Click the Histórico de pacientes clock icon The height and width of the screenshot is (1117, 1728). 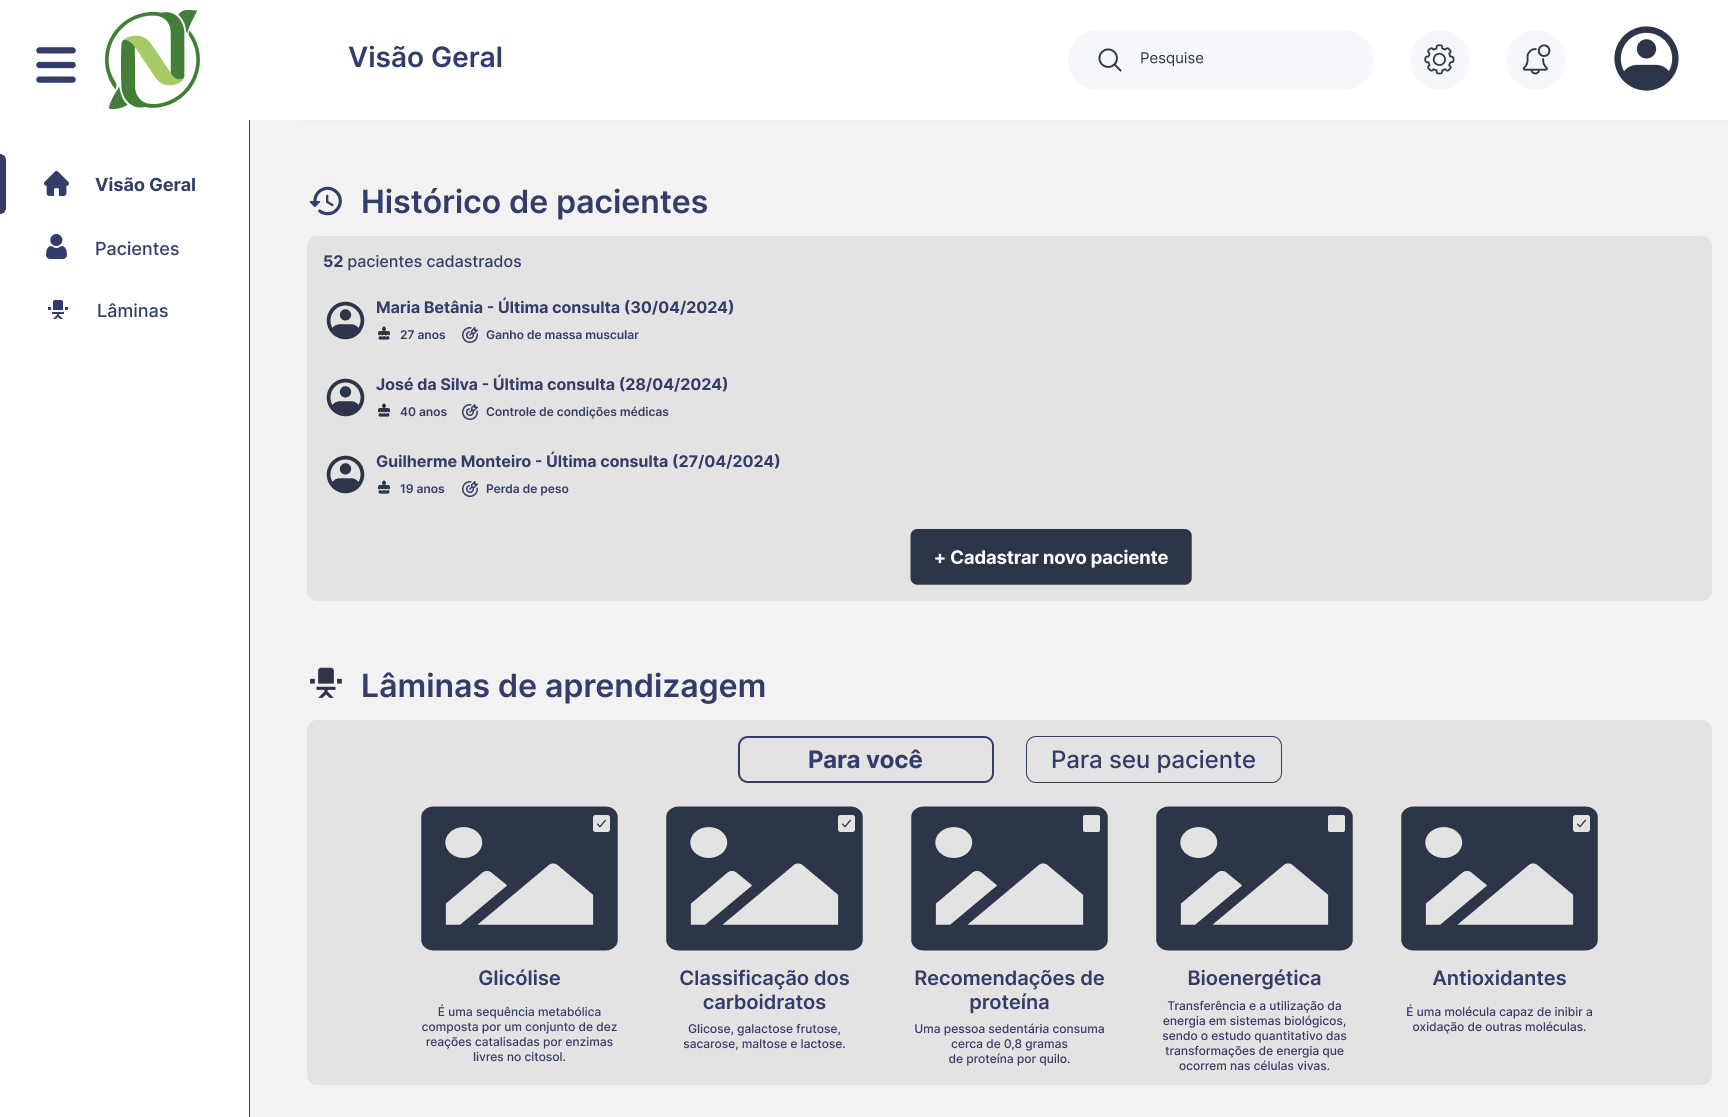[326, 201]
